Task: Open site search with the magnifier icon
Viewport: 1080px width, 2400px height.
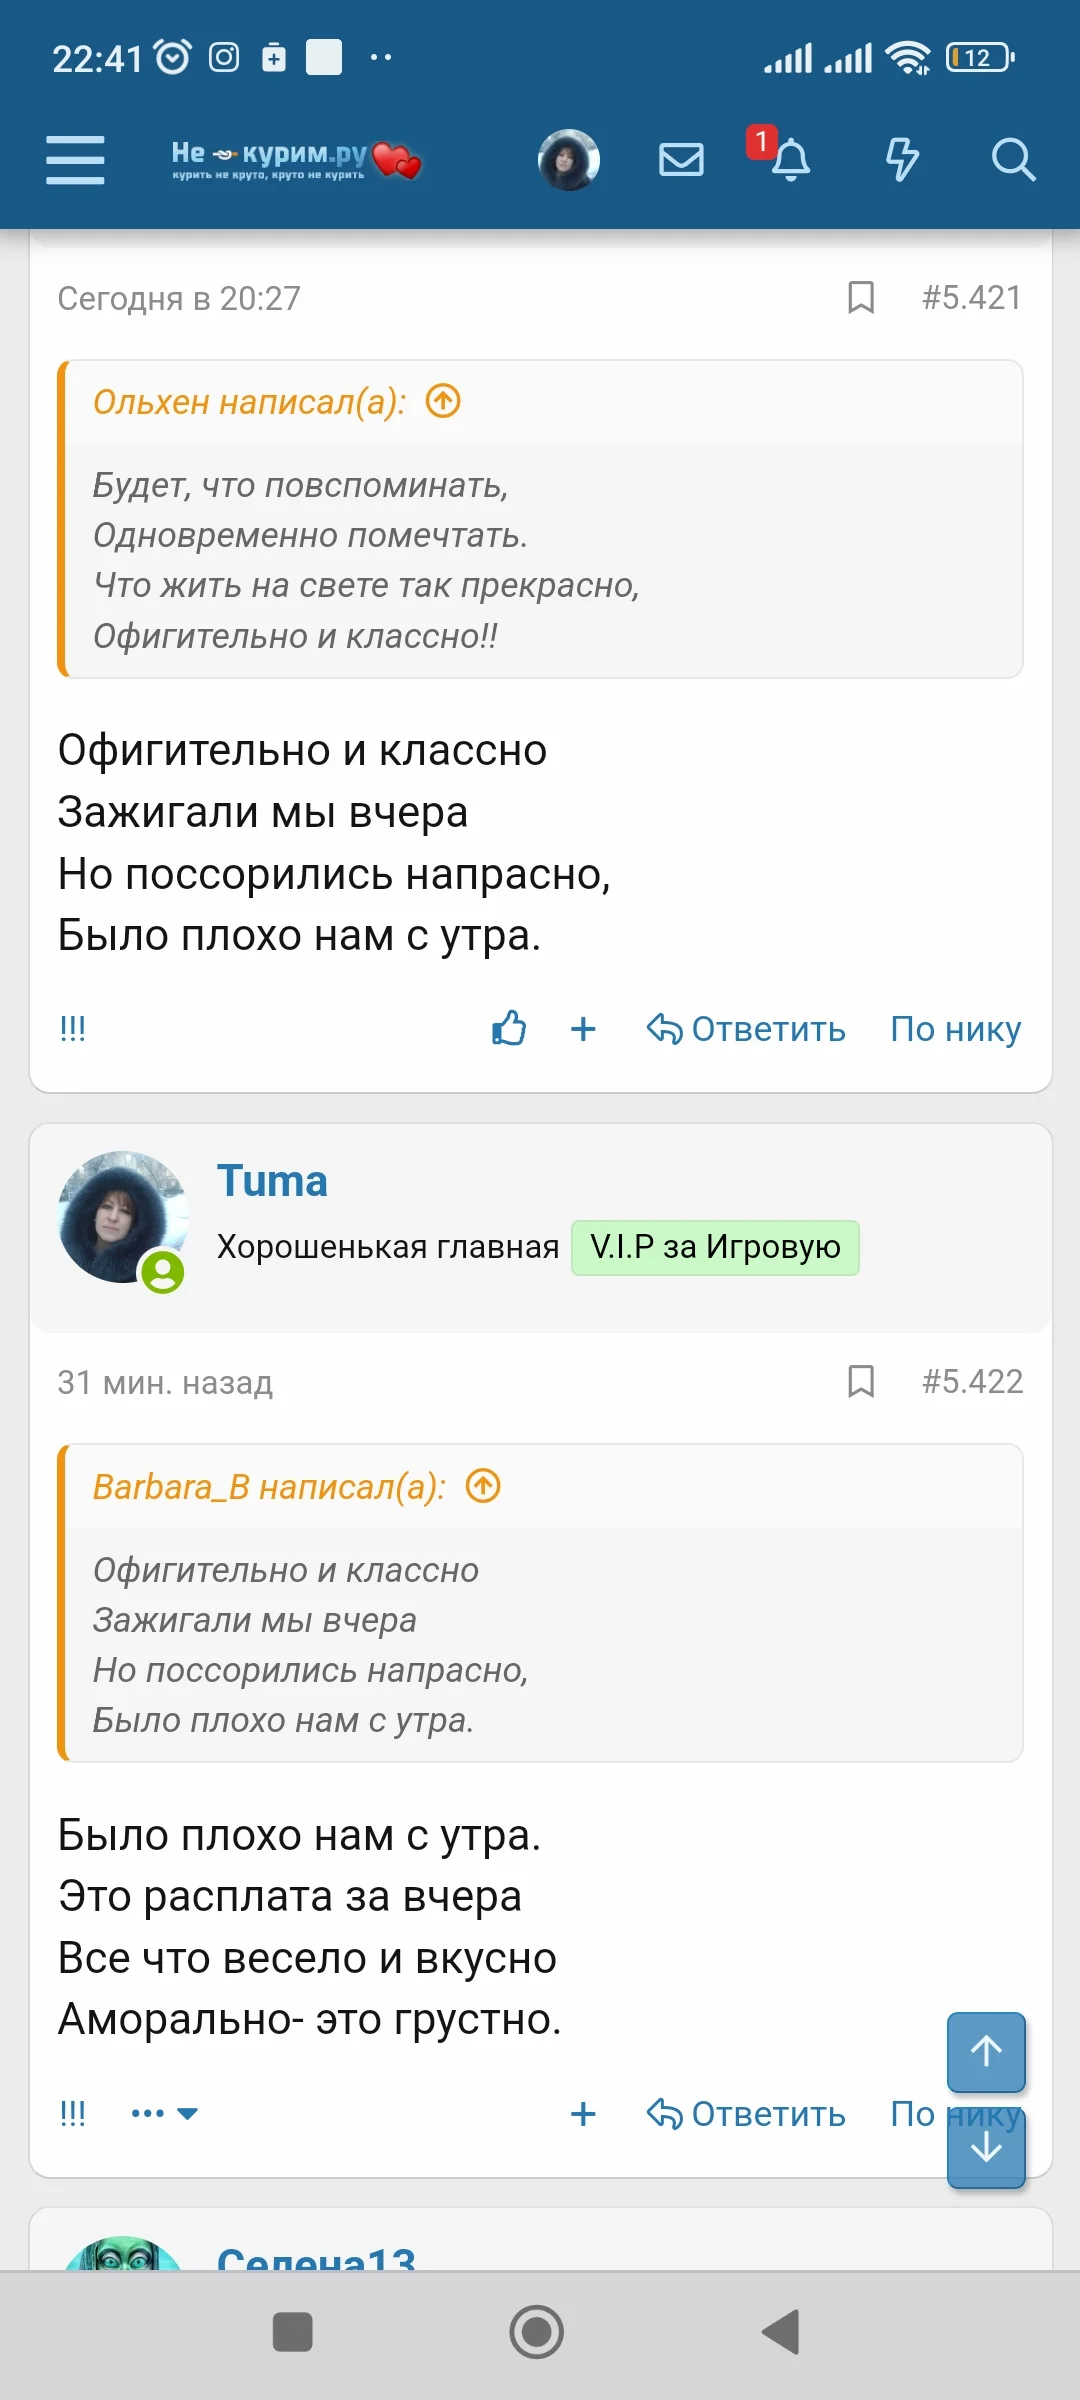Action: click(x=1014, y=160)
